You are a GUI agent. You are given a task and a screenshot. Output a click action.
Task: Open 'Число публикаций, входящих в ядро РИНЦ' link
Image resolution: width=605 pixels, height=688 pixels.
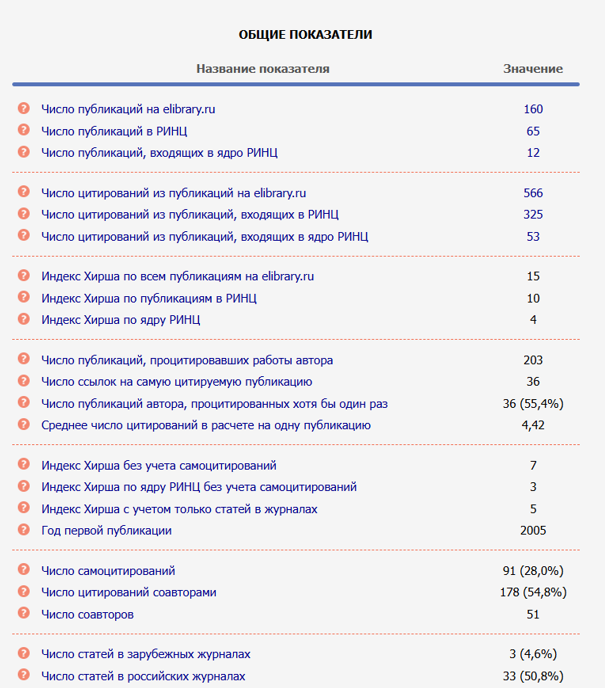point(159,153)
